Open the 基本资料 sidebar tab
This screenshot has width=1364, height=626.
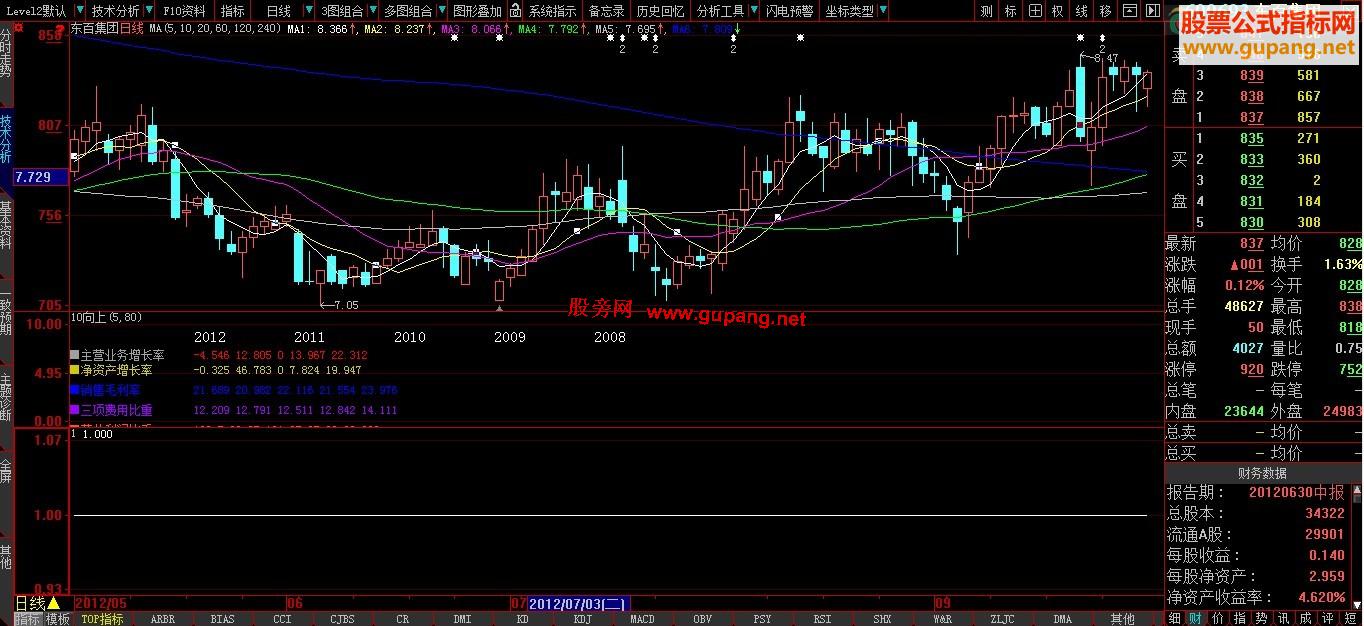click(6, 224)
